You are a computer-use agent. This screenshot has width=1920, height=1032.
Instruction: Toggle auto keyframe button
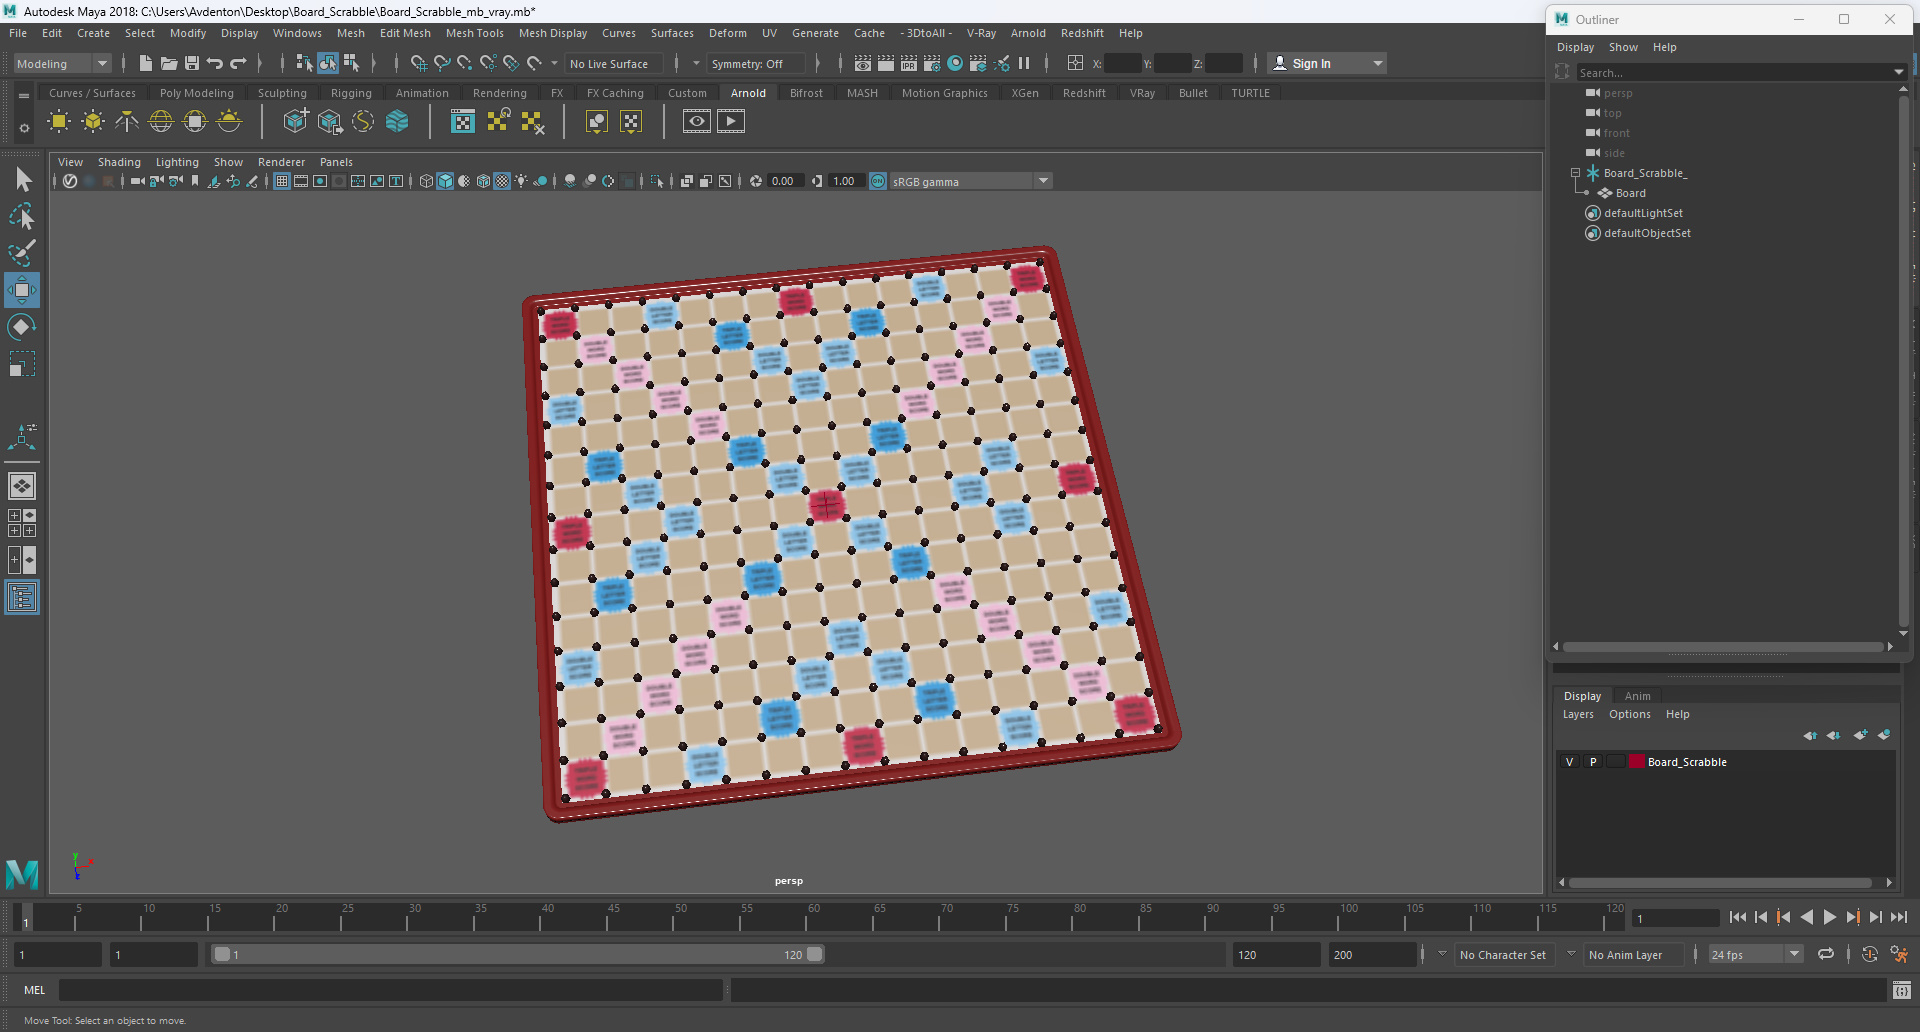1869,954
